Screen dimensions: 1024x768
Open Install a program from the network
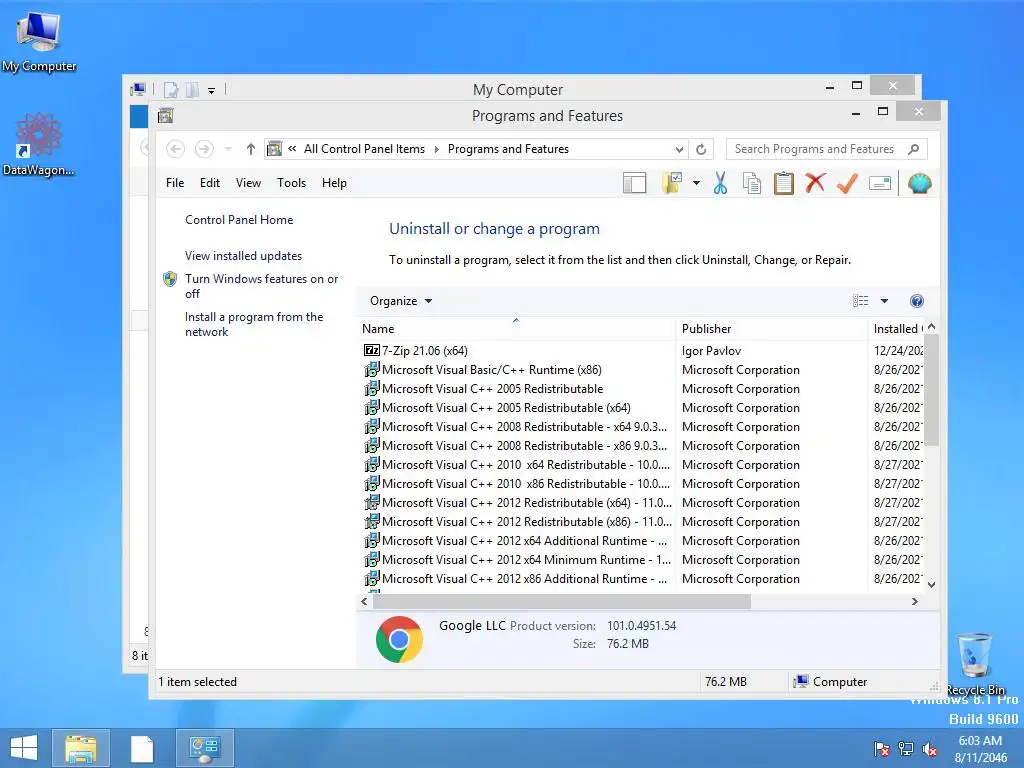coord(254,324)
